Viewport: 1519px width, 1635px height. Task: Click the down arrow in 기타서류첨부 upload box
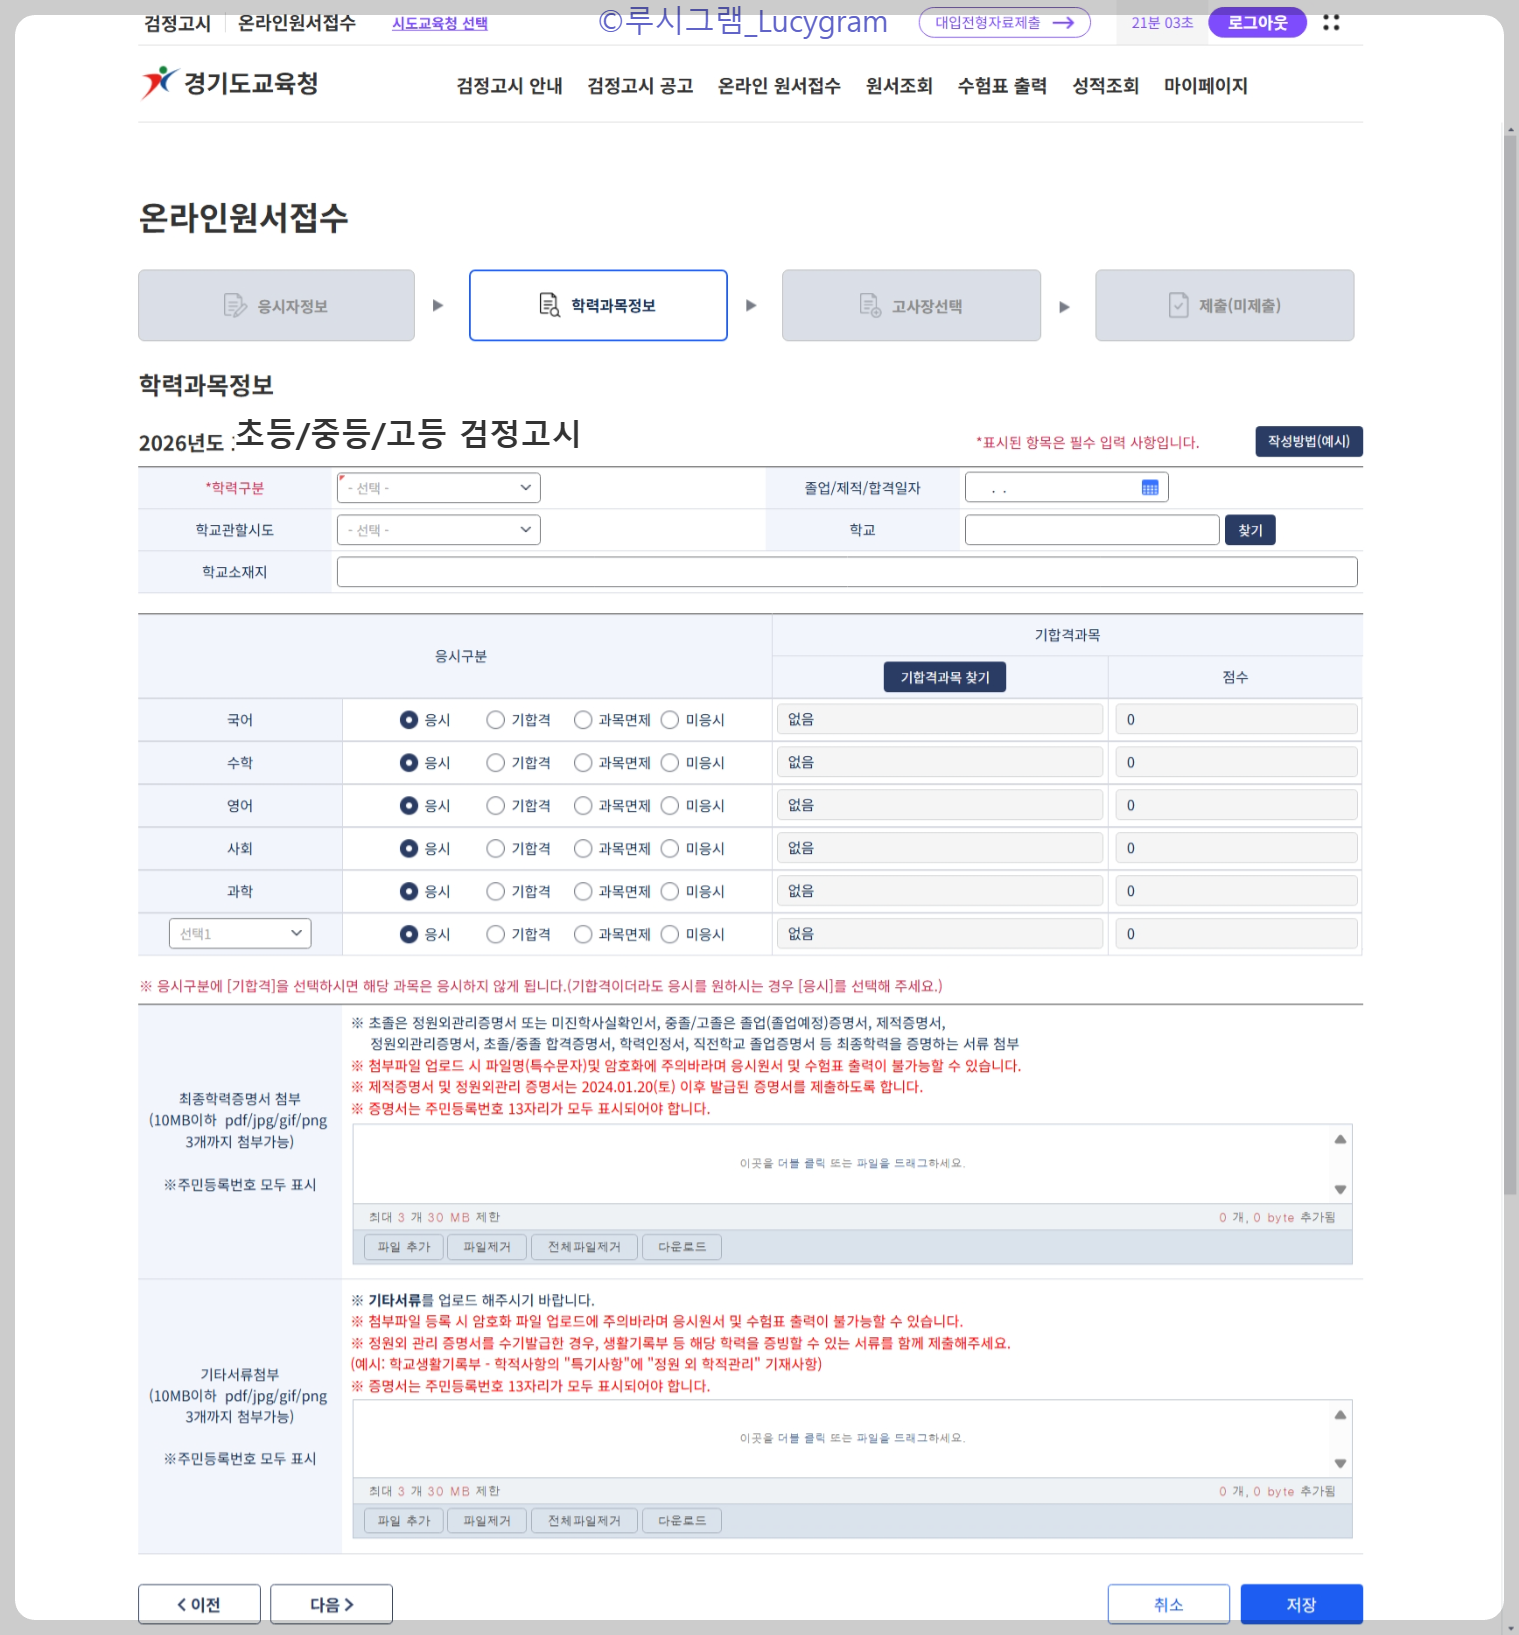tap(1340, 1464)
